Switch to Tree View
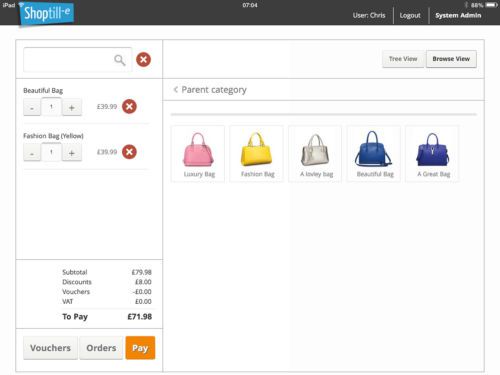Screen dimensions: 500x375 (x=403, y=59)
